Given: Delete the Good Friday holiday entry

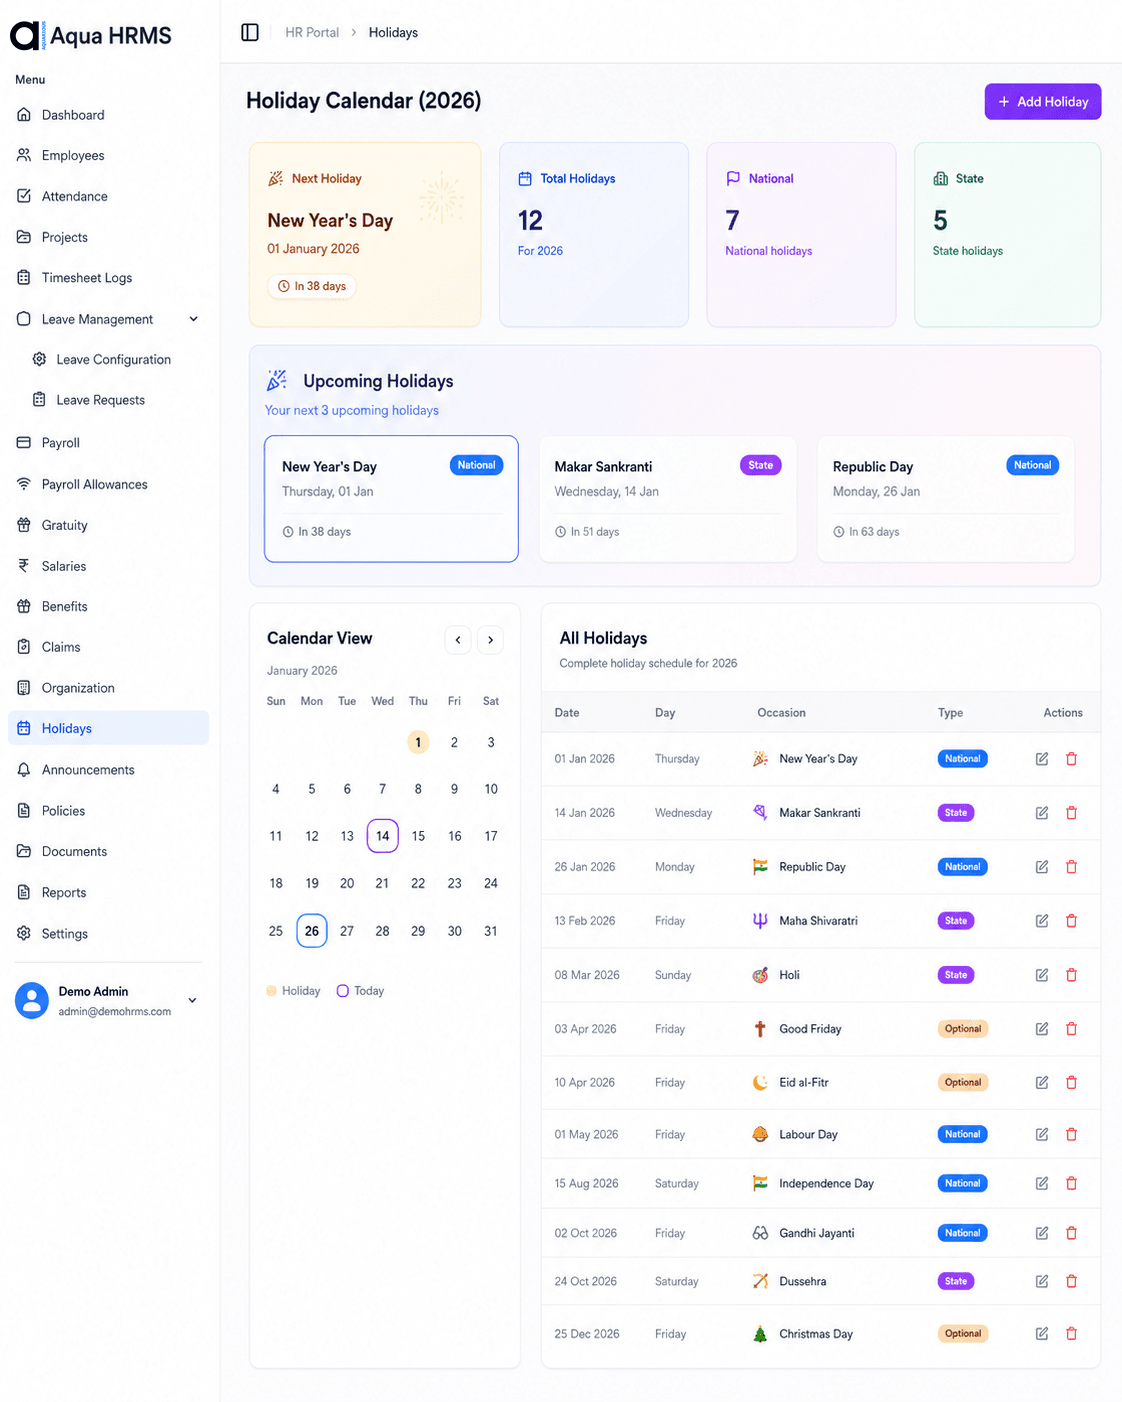Looking at the screenshot, I should pos(1071,1029).
